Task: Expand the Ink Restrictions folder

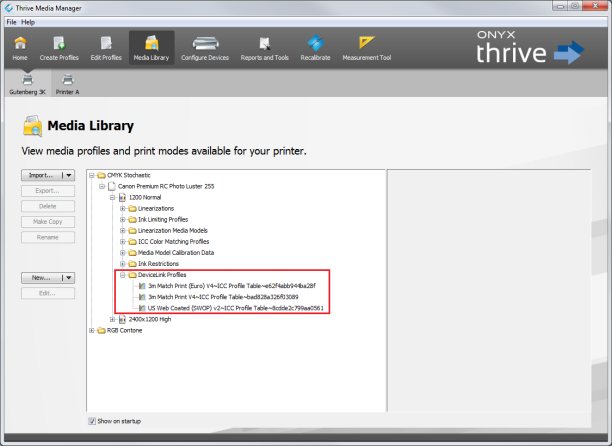Action: (123, 264)
